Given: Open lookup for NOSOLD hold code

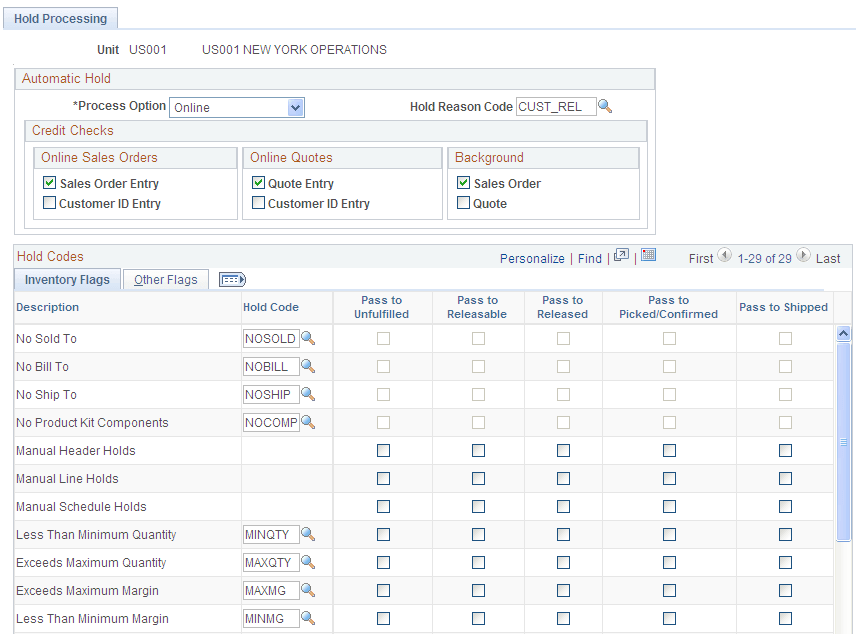Looking at the screenshot, I should pyautogui.click(x=308, y=338).
